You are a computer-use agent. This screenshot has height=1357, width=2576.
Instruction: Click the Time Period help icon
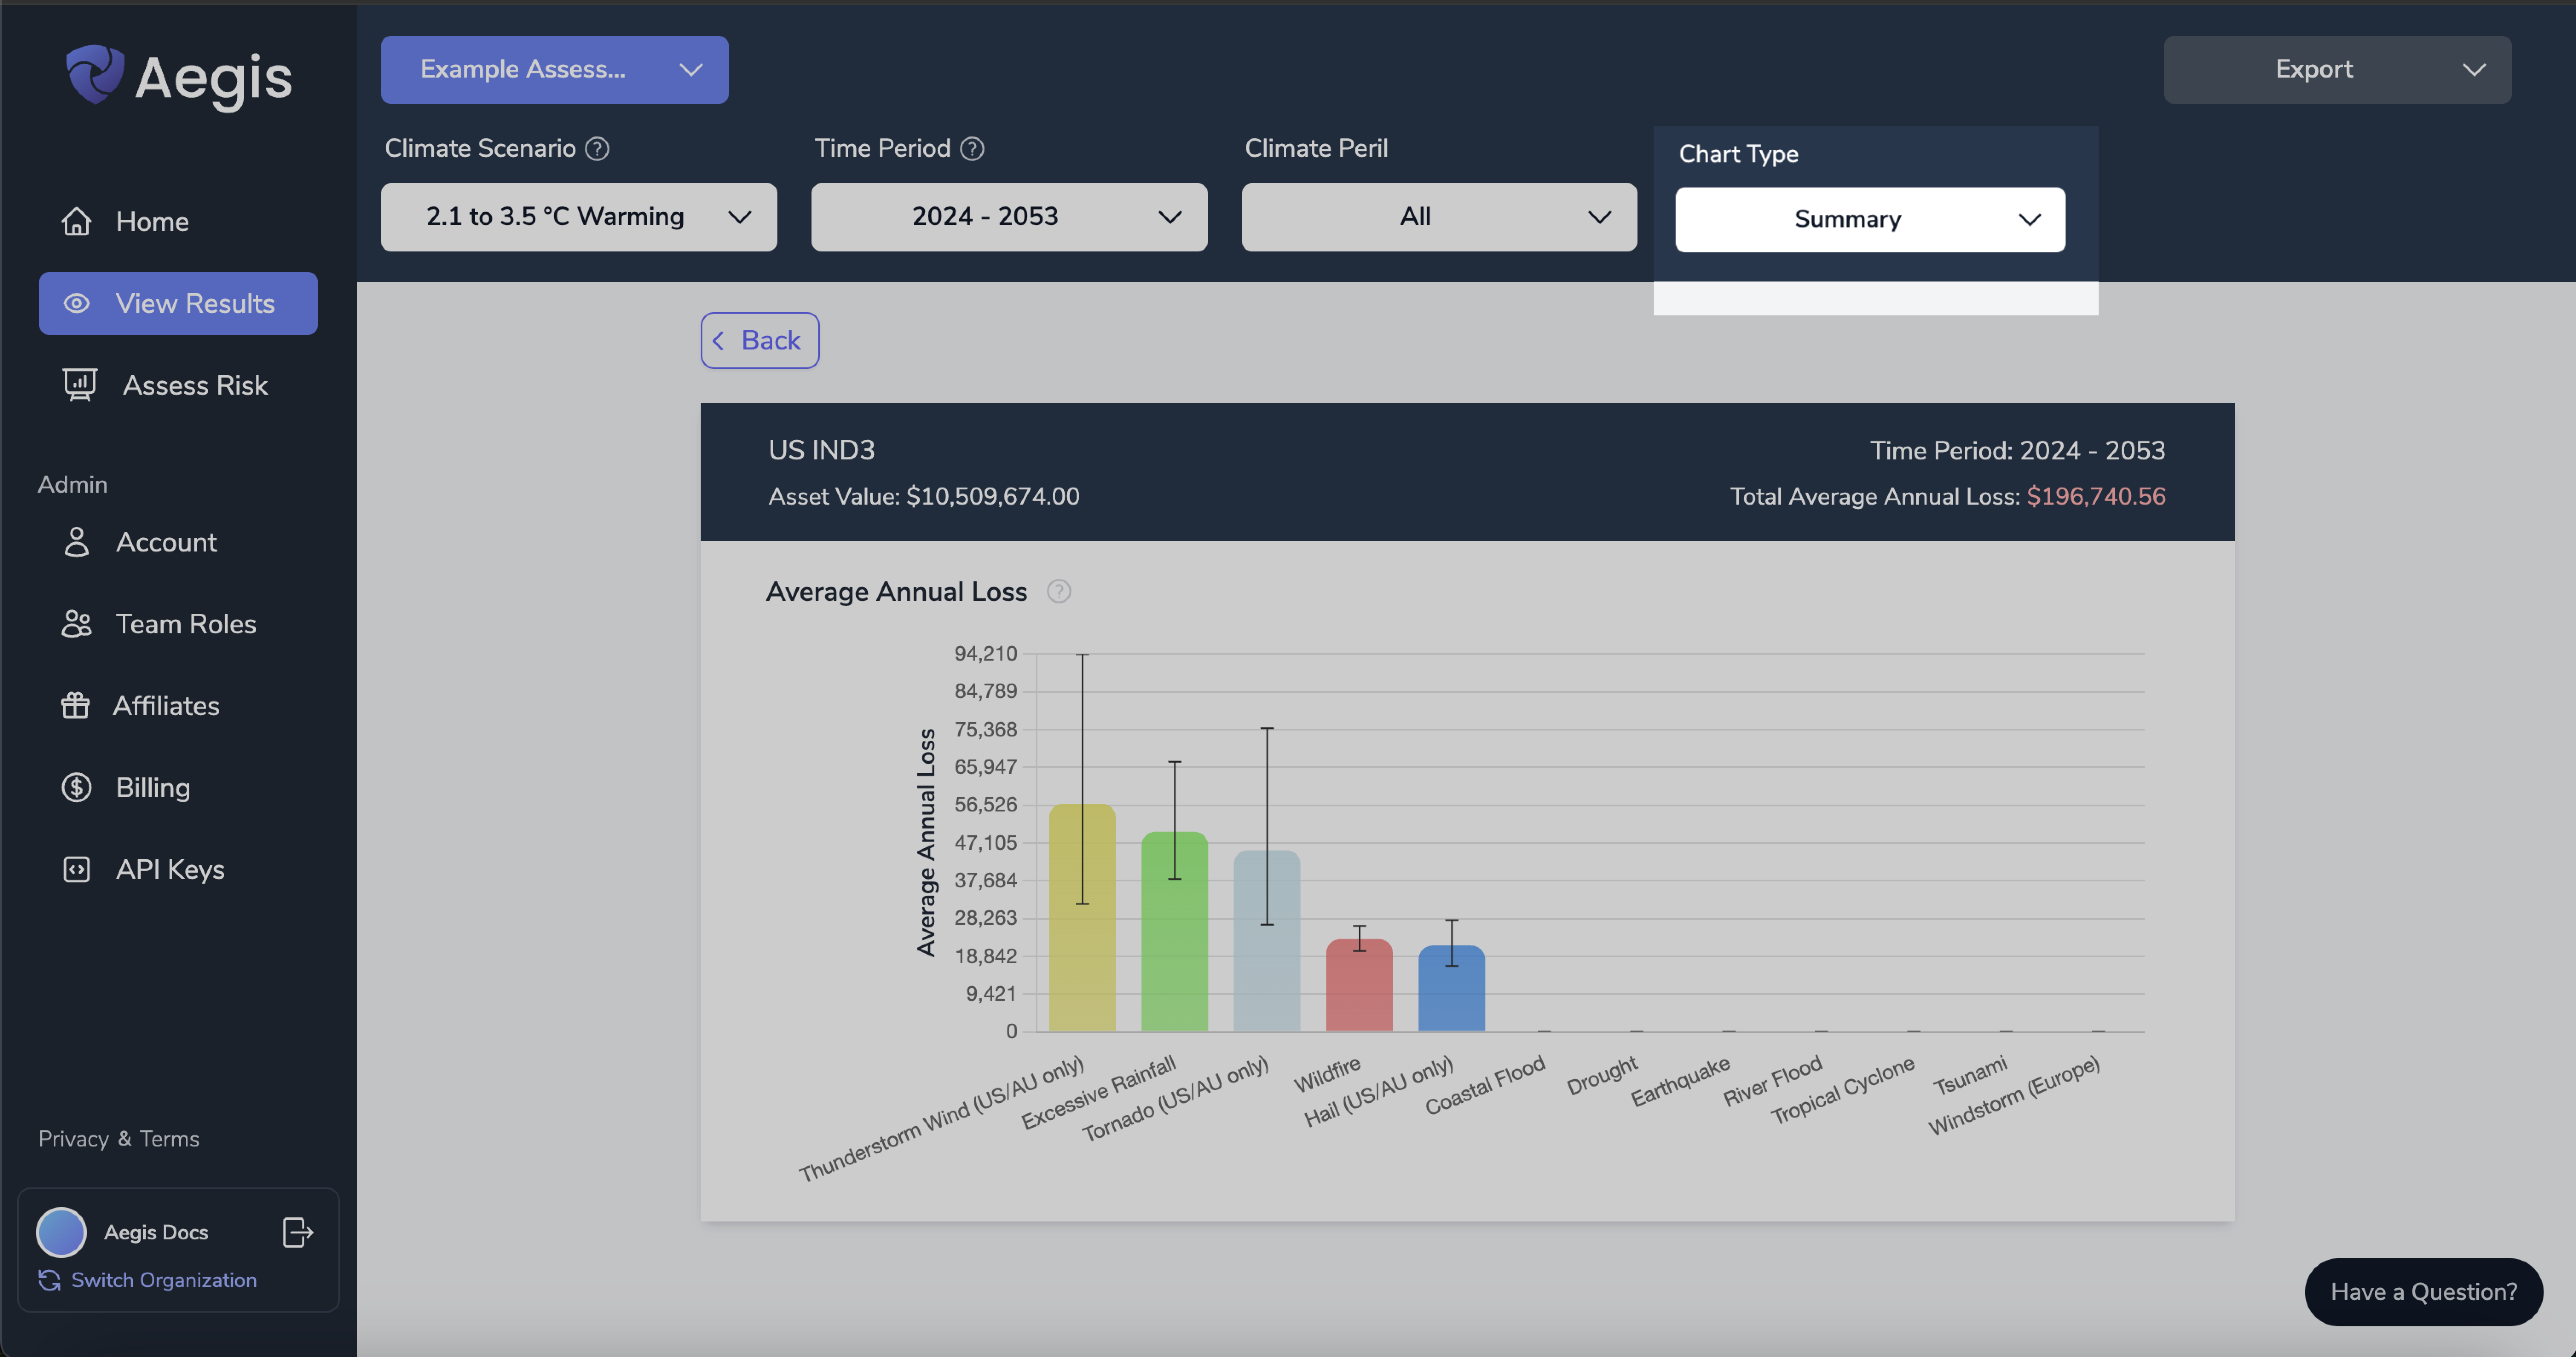pos(972,149)
